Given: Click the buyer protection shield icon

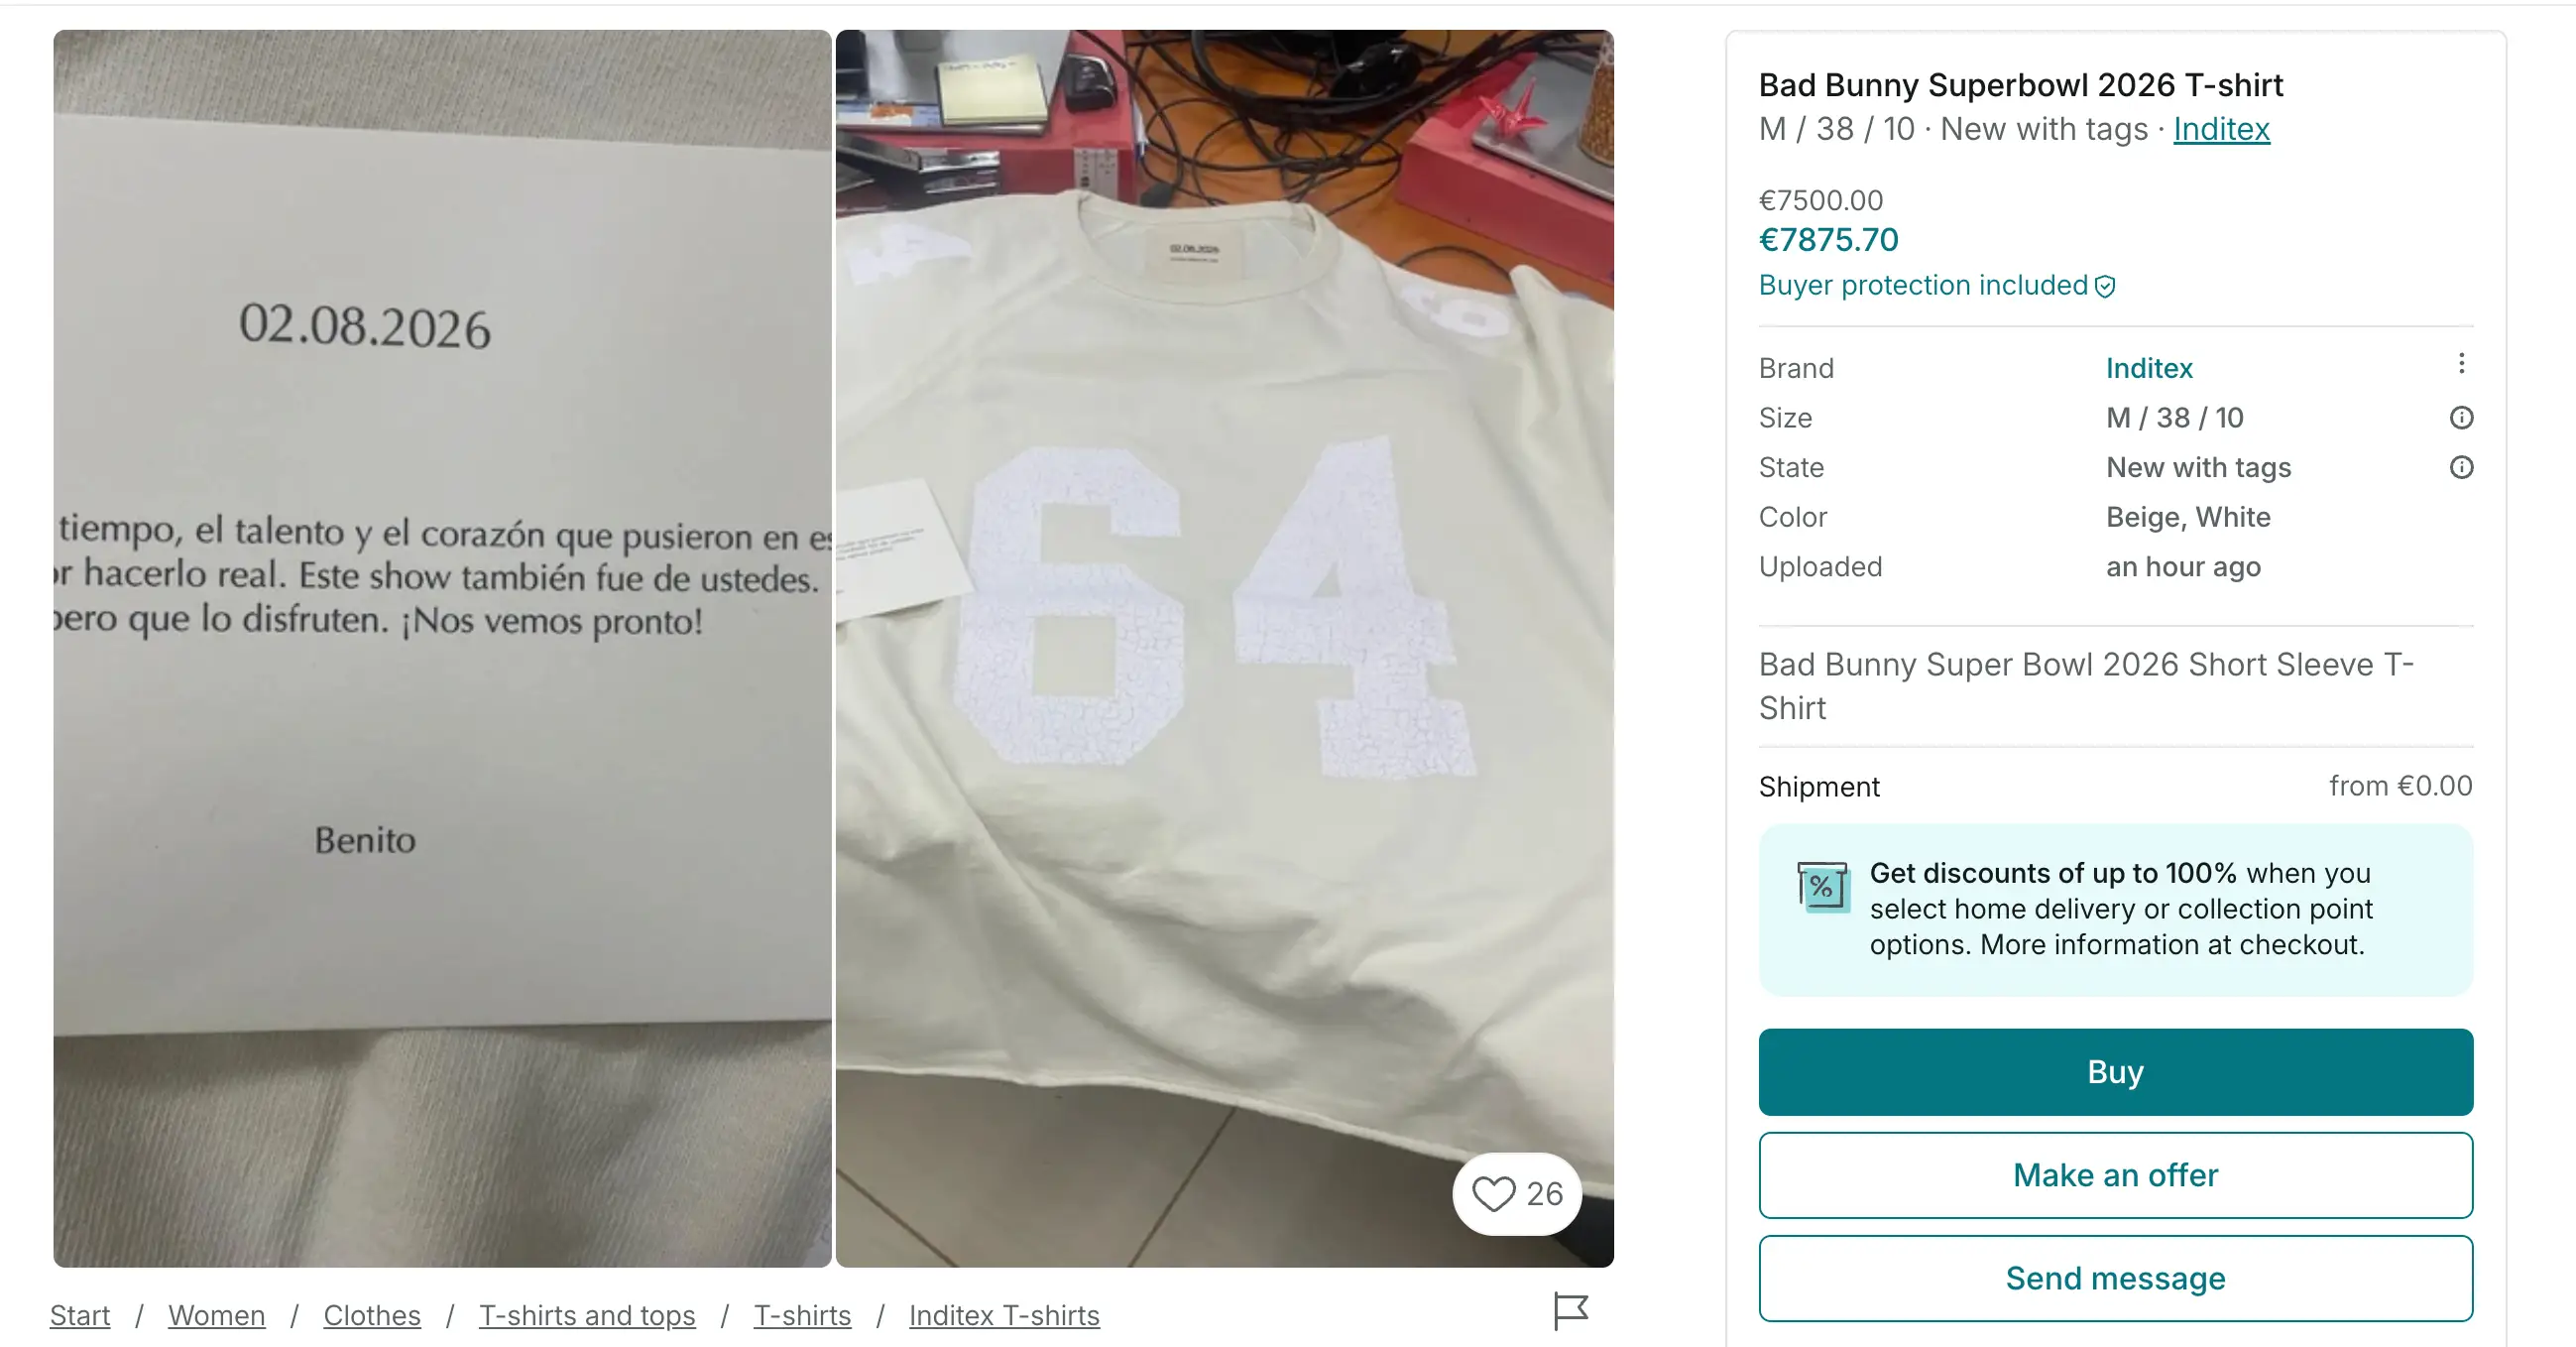Looking at the screenshot, I should (2106, 286).
